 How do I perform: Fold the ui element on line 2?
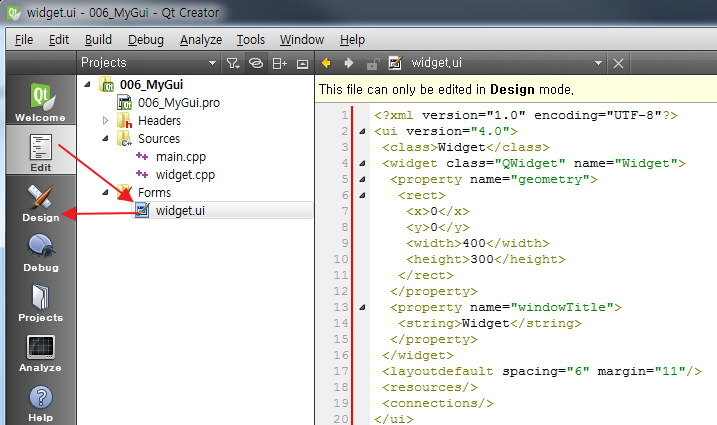tap(362, 131)
